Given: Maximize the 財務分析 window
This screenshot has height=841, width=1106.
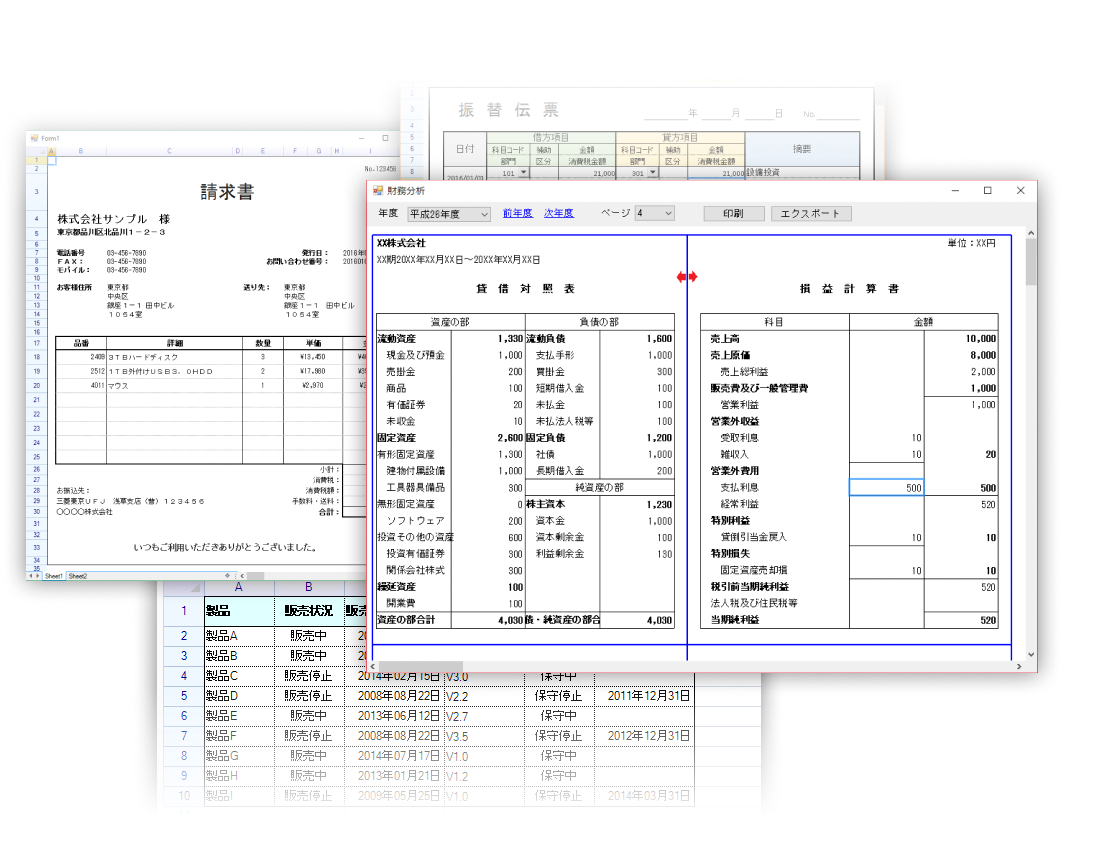Looking at the screenshot, I should pos(987,190).
